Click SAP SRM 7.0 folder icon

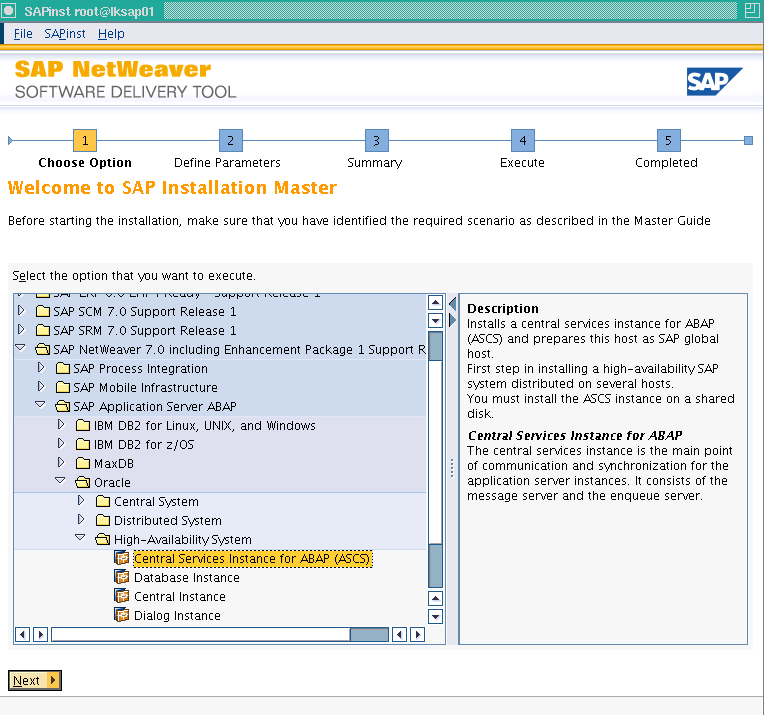click(x=43, y=330)
